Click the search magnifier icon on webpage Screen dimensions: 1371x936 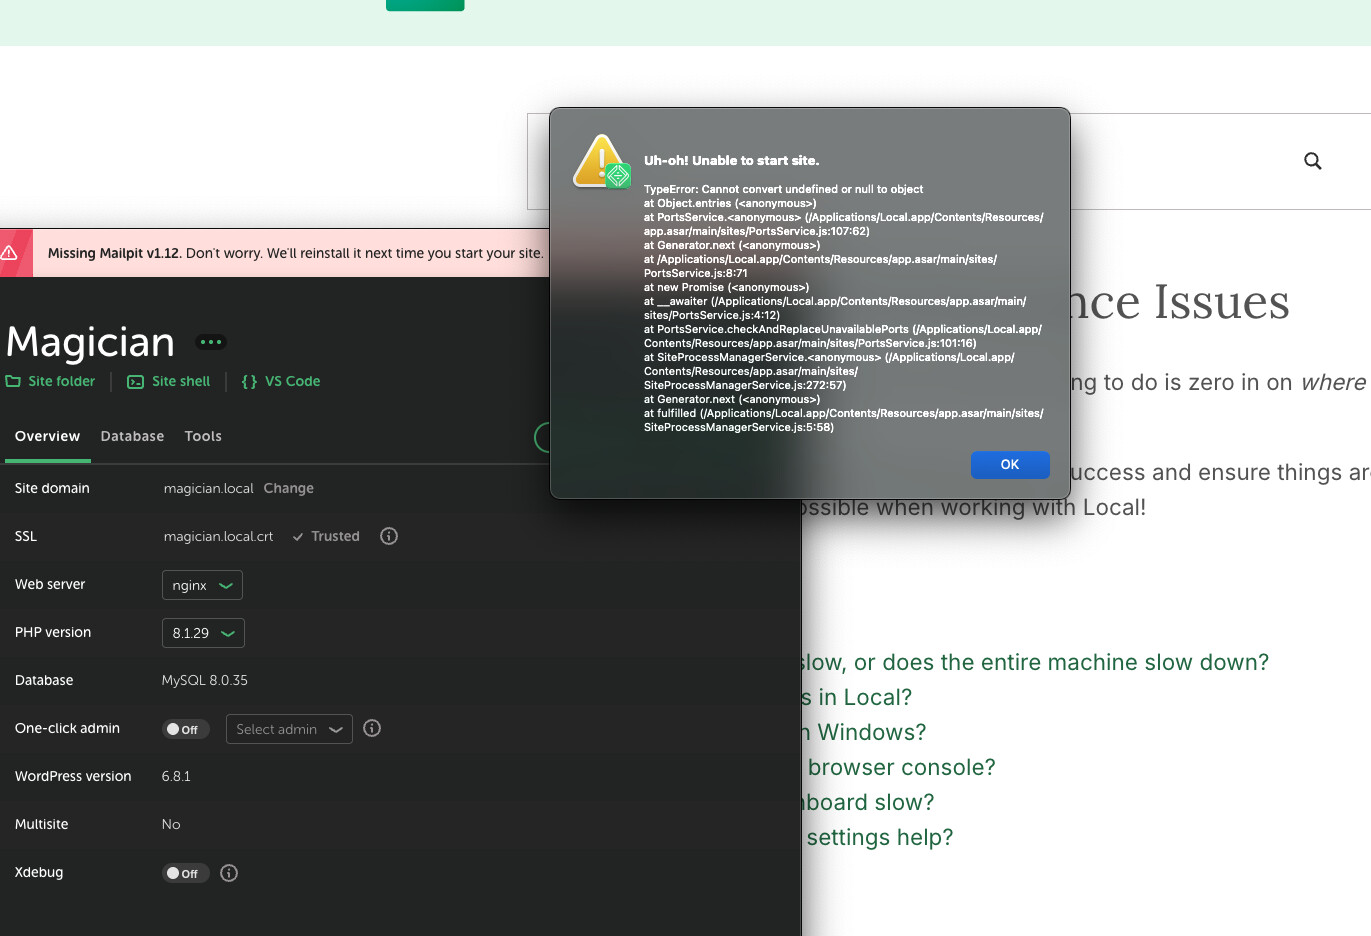pyautogui.click(x=1313, y=161)
